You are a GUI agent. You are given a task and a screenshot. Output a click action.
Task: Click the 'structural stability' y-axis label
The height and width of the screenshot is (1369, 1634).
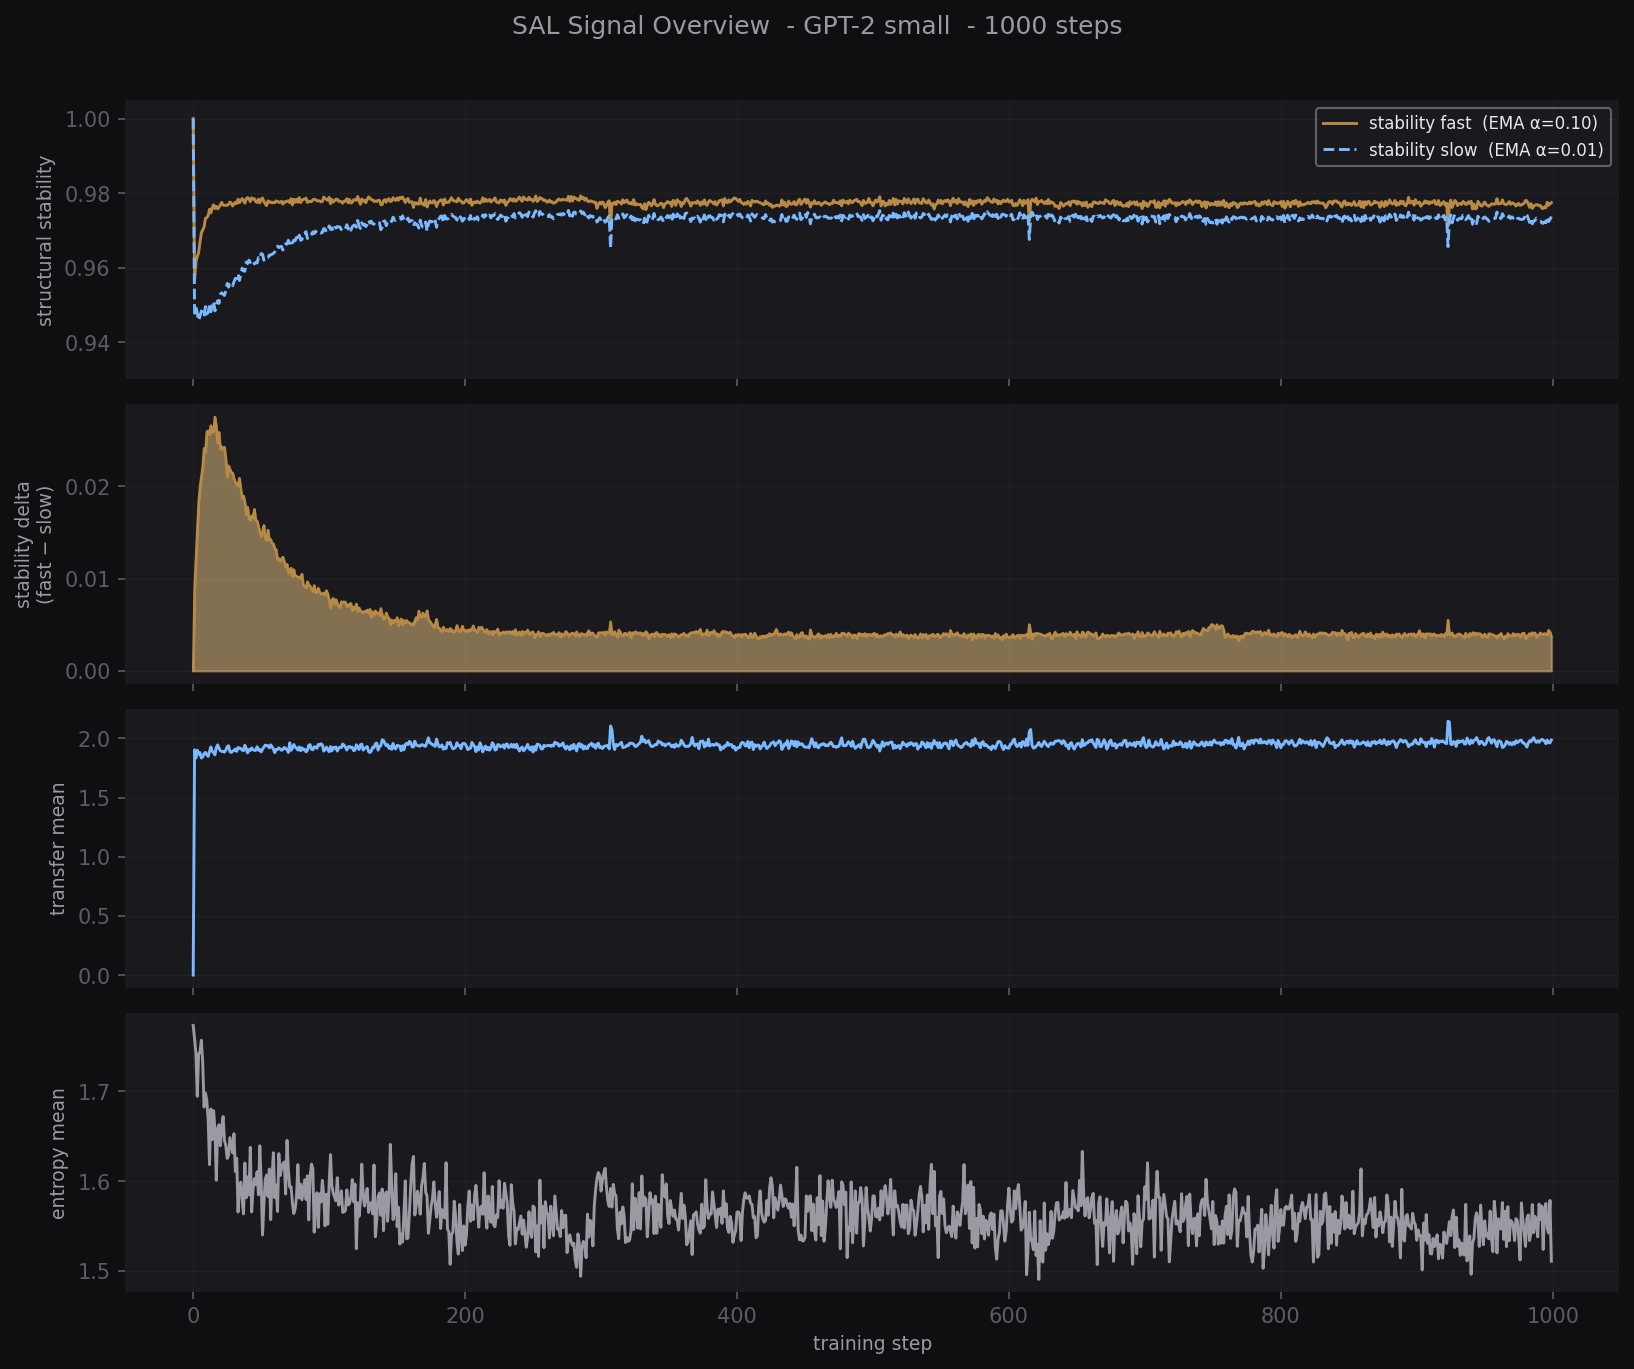point(45,241)
